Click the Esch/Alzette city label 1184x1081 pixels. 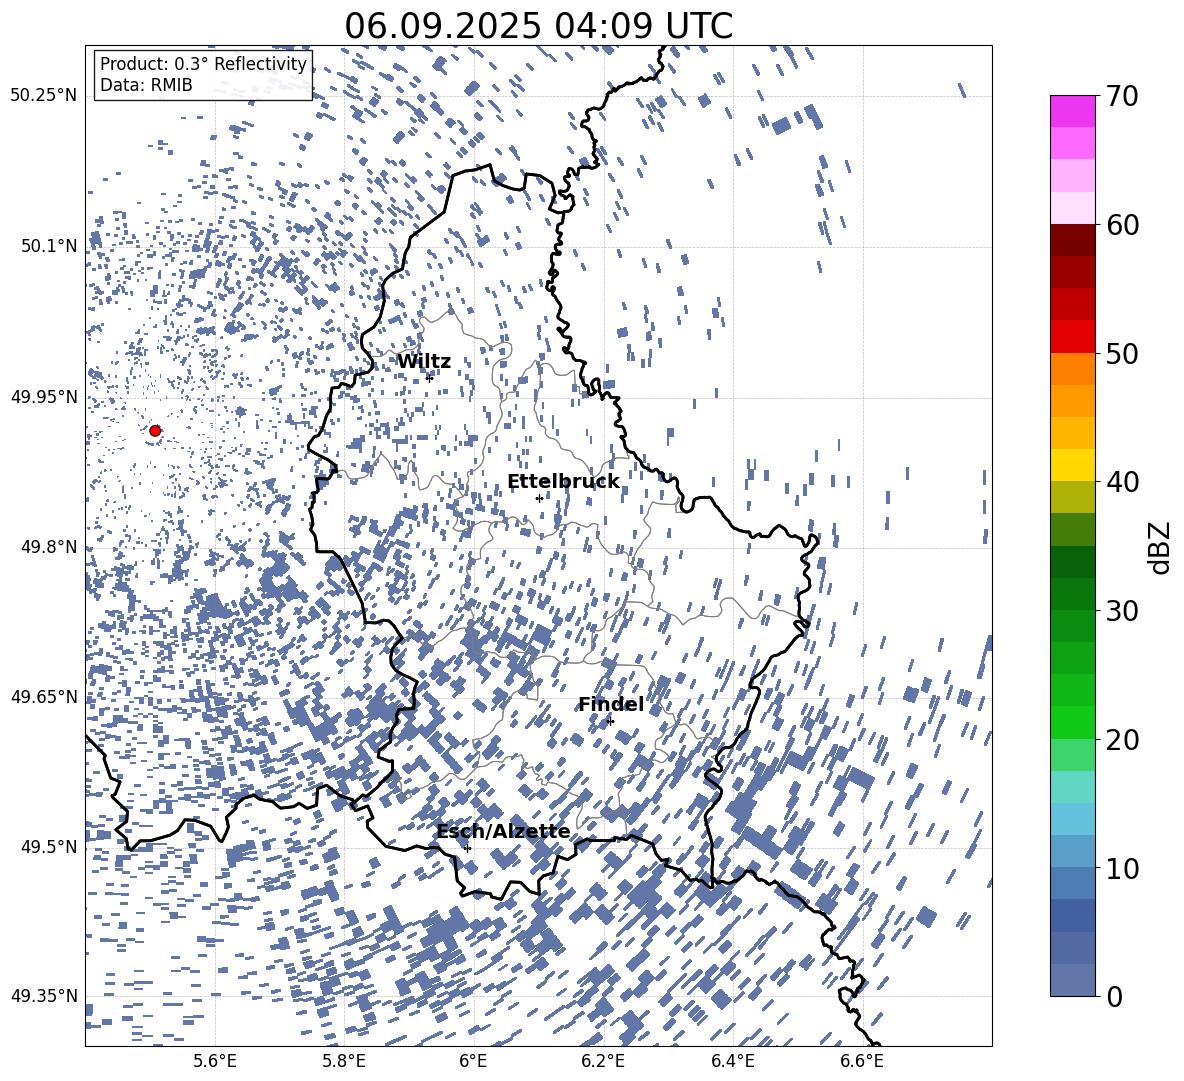pos(504,832)
